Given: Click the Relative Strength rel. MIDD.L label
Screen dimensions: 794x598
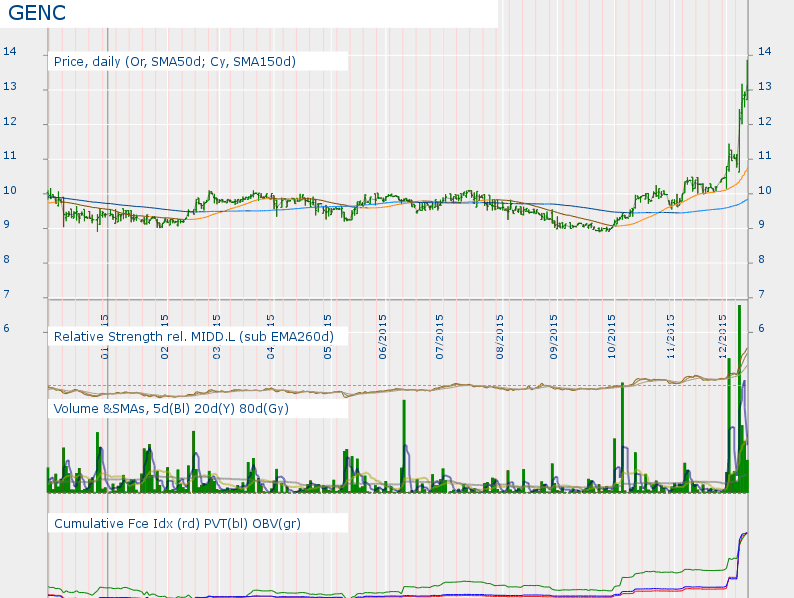Looking at the screenshot, I should (x=193, y=337).
